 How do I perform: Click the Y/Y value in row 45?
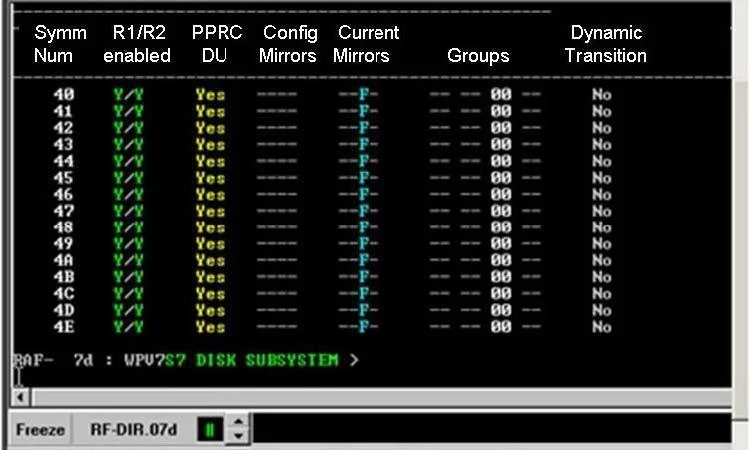coord(128,178)
